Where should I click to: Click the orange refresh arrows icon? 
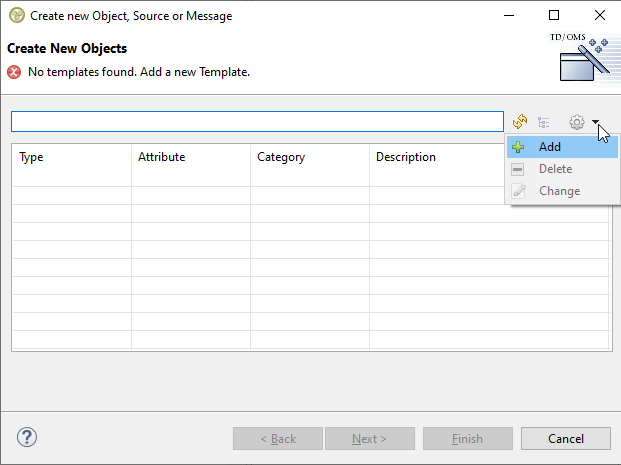[x=520, y=122]
